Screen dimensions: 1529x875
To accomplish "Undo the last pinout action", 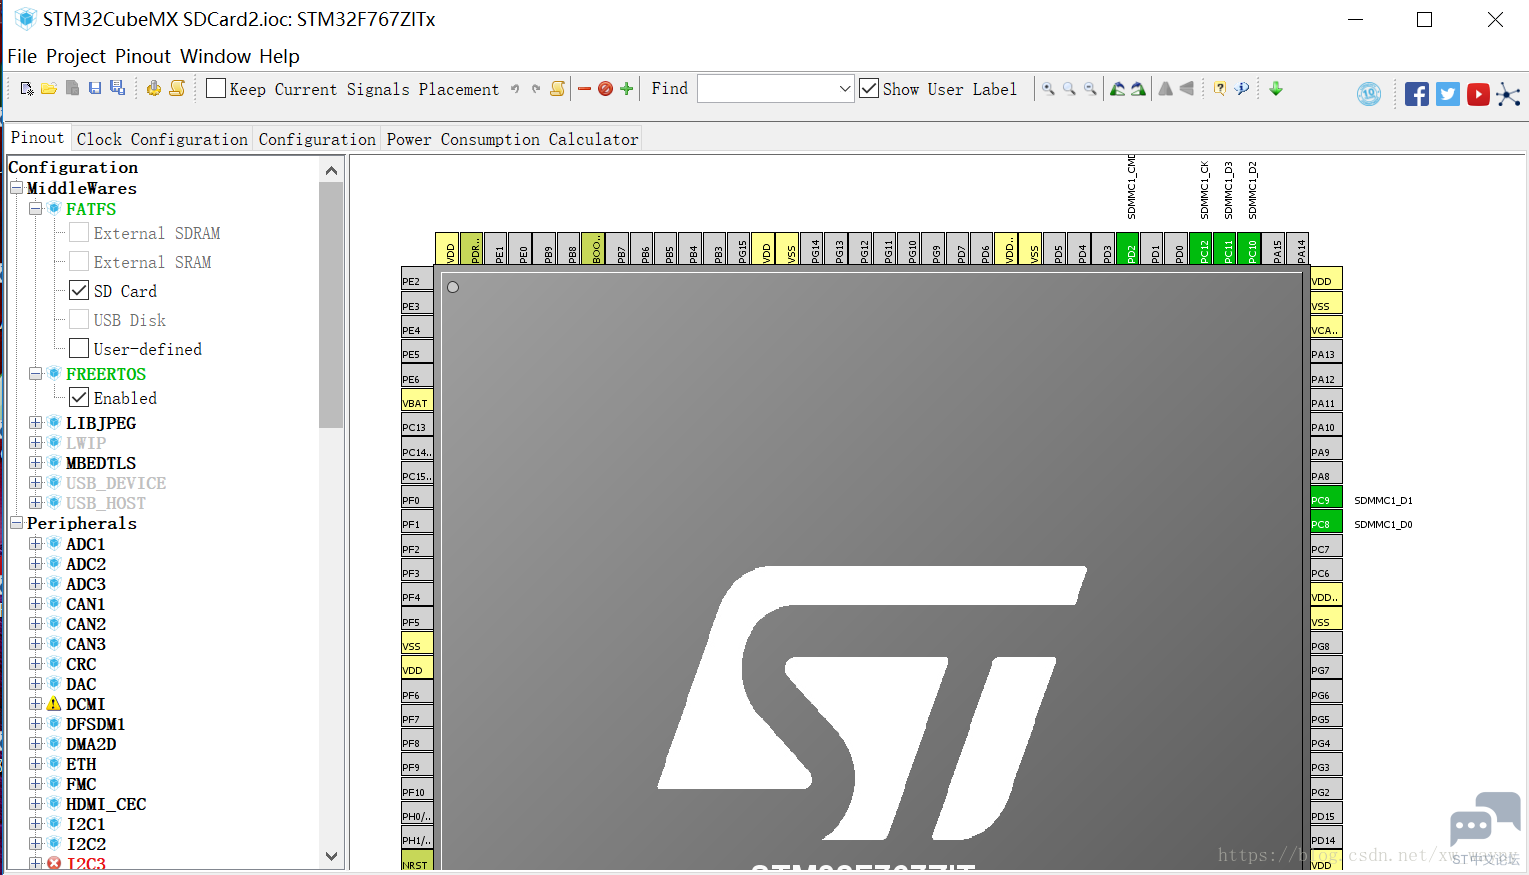I will [515, 89].
